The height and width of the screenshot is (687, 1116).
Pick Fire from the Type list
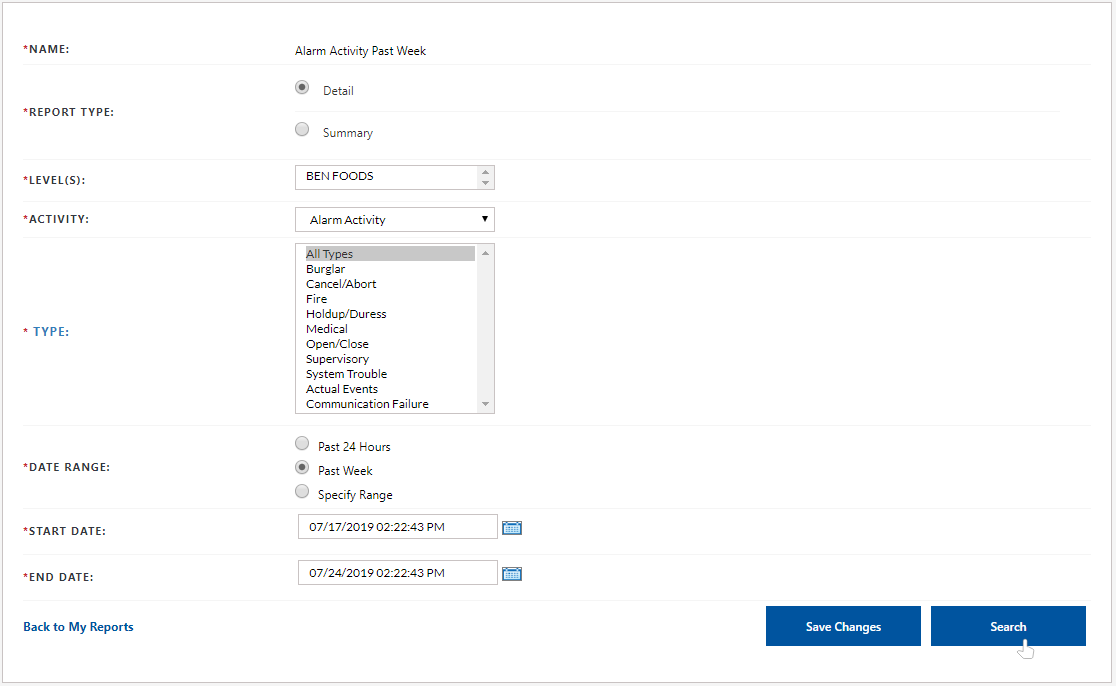(x=317, y=299)
